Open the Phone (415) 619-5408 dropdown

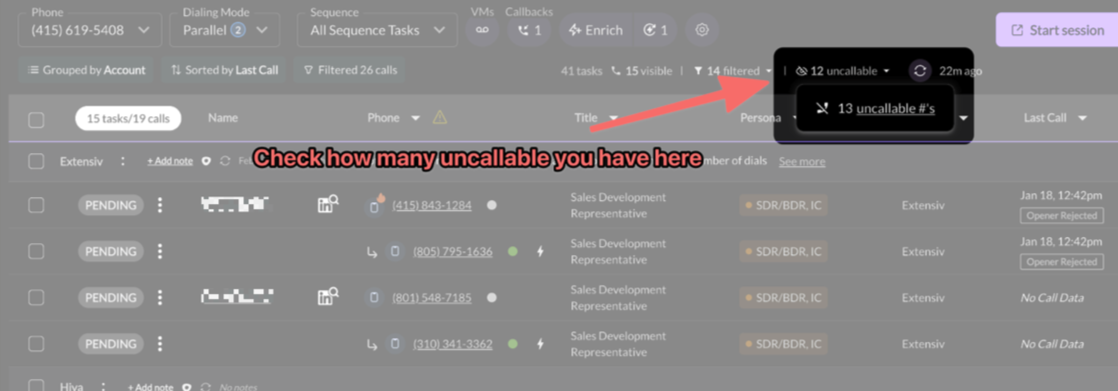[x=91, y=30]
